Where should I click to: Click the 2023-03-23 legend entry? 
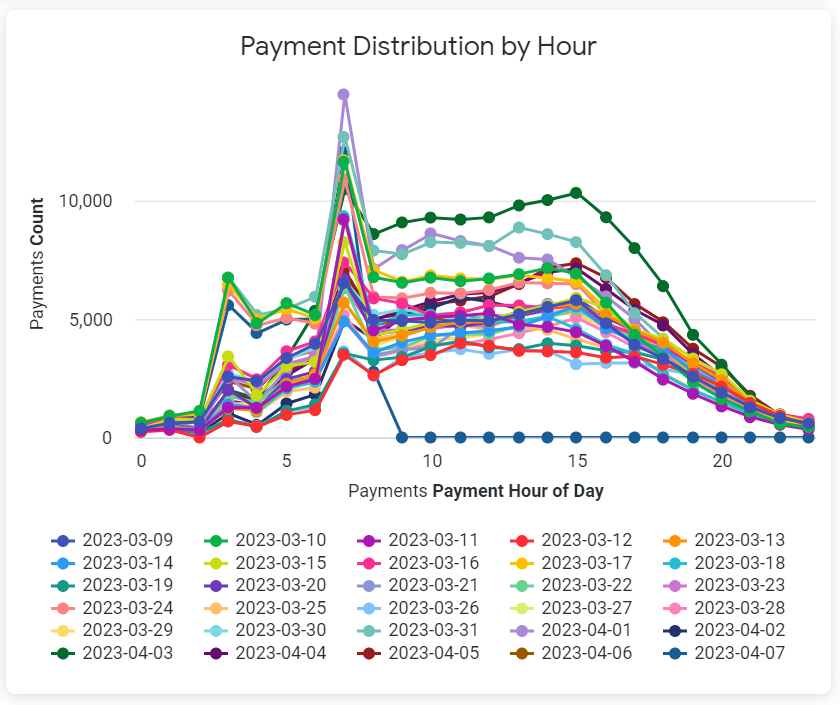(x=724, y=585)
